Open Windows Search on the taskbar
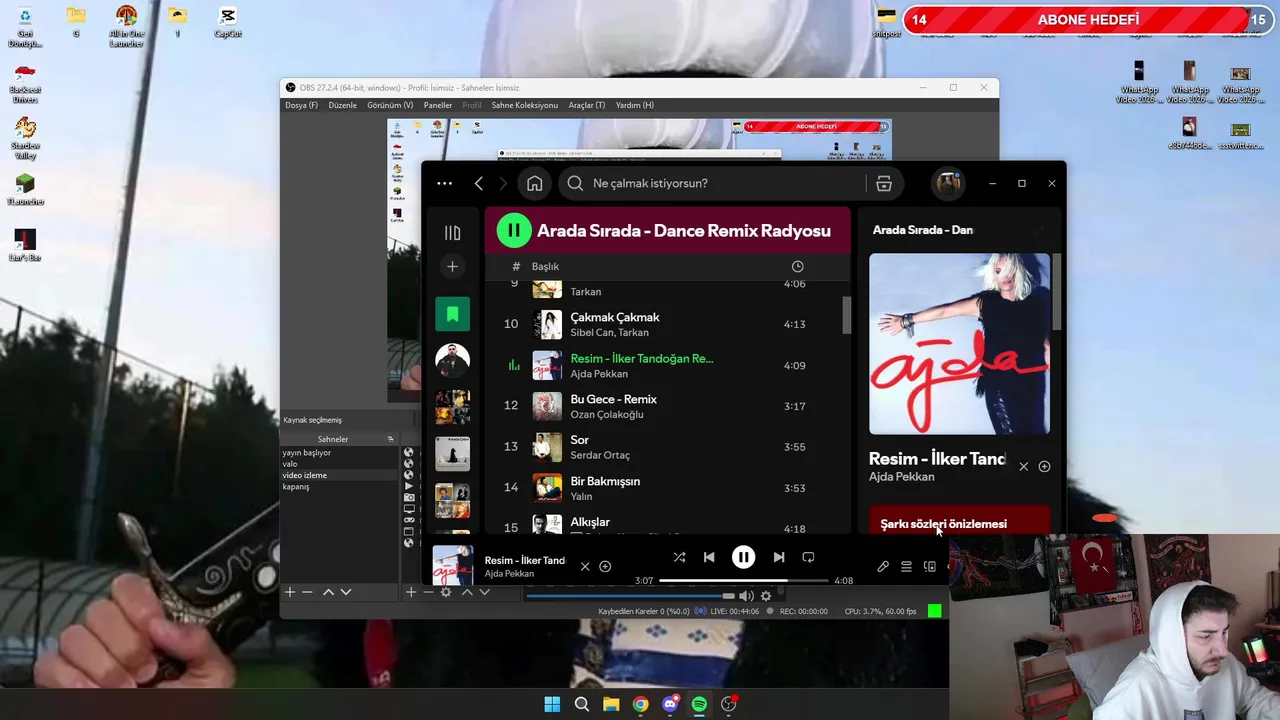Image resolution: width=1280 pixels, height=720 pixels. 582,704
